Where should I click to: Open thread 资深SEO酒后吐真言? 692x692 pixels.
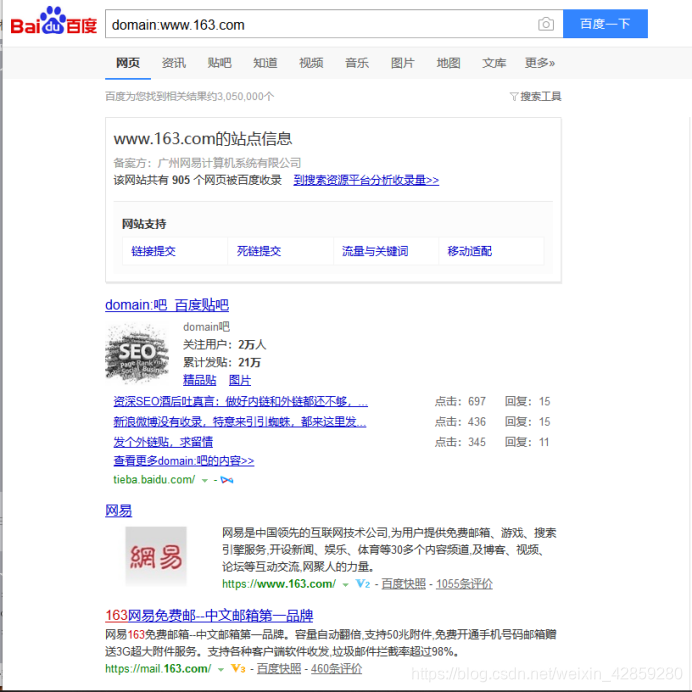[241, 401]
